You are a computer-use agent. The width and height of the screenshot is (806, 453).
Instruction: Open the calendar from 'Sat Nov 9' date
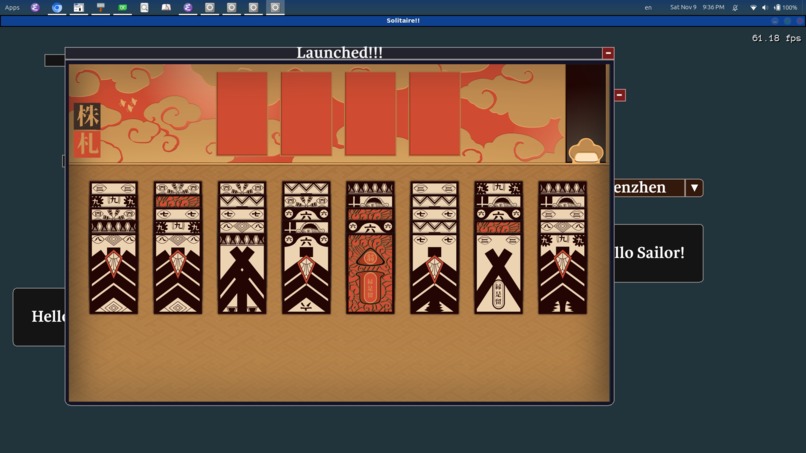(x=683, y=7)
